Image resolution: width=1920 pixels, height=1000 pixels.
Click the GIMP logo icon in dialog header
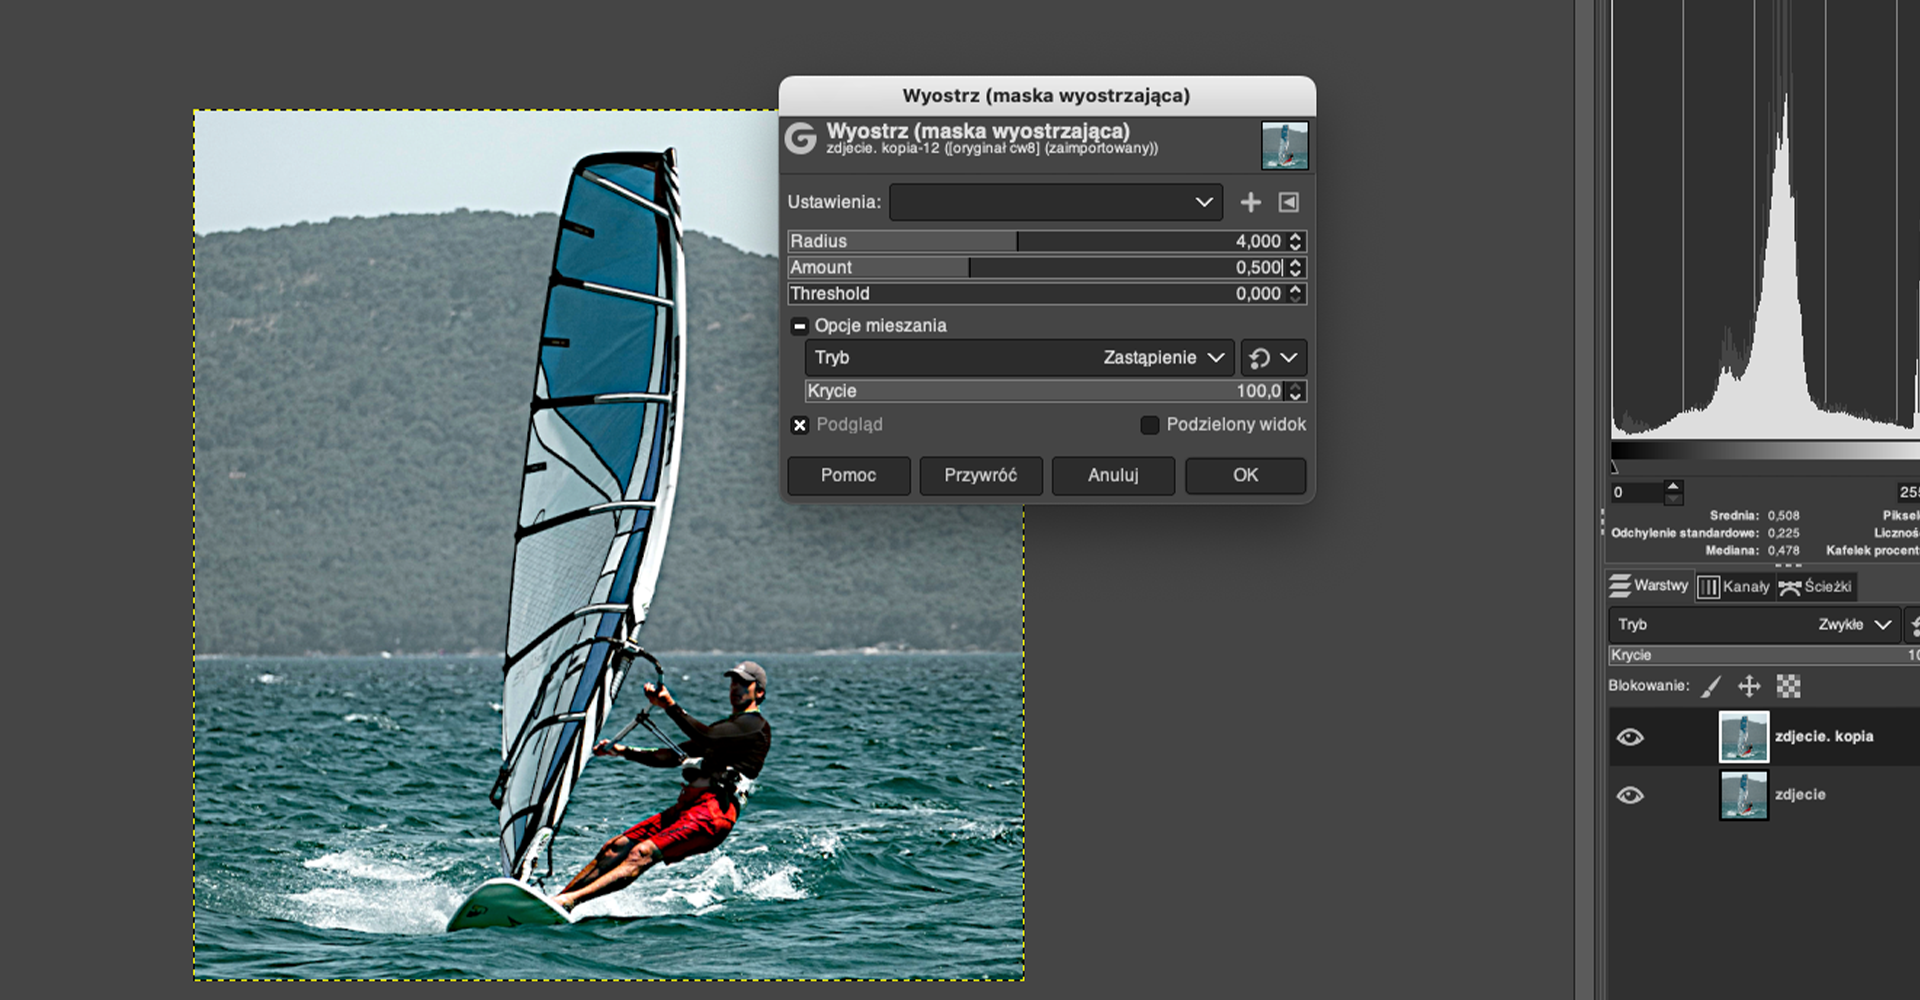point(800,138)
